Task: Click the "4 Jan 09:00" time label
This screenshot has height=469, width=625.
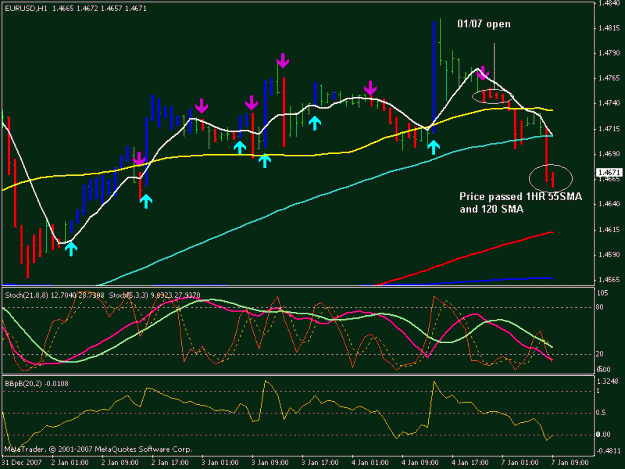Action: (x=420, y=463)
